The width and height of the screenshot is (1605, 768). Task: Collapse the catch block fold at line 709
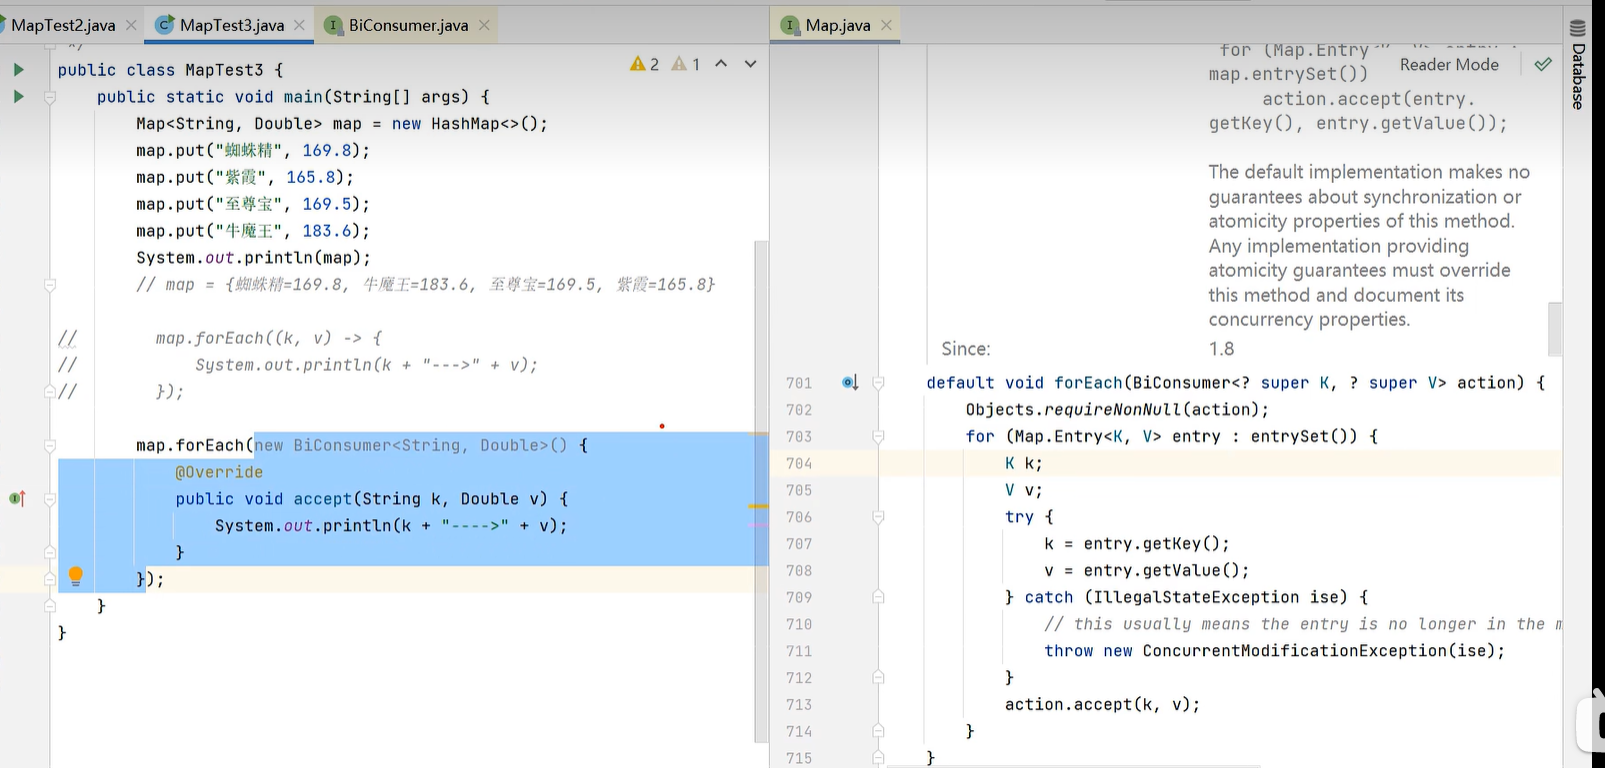(x=878, y=597)
